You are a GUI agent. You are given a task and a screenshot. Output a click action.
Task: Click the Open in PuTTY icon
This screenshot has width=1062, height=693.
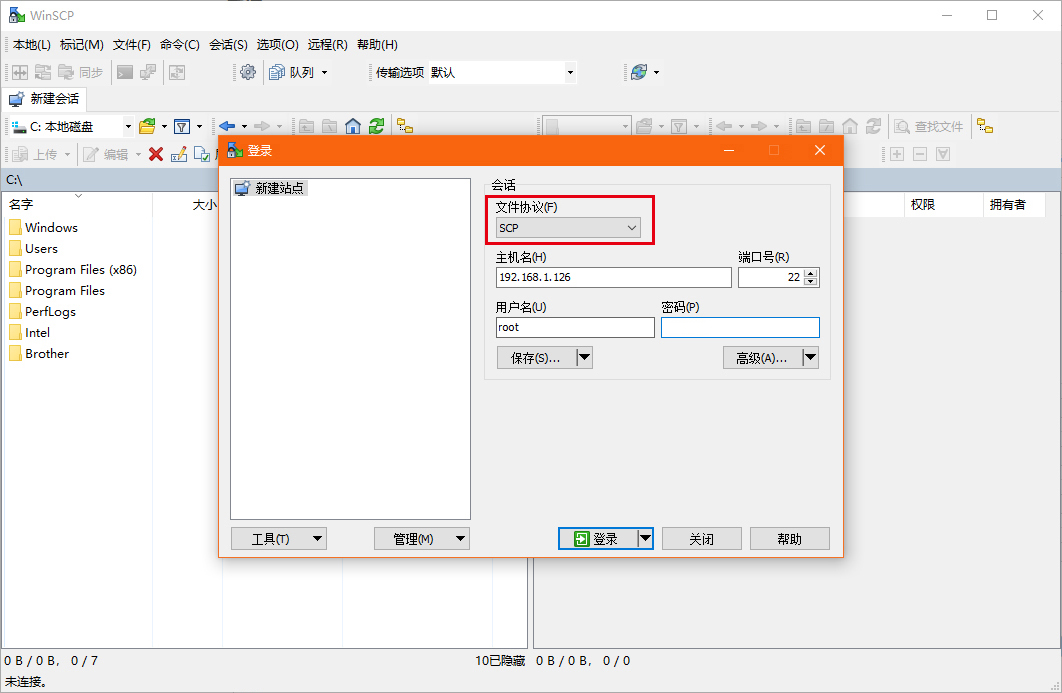(148, 72)
